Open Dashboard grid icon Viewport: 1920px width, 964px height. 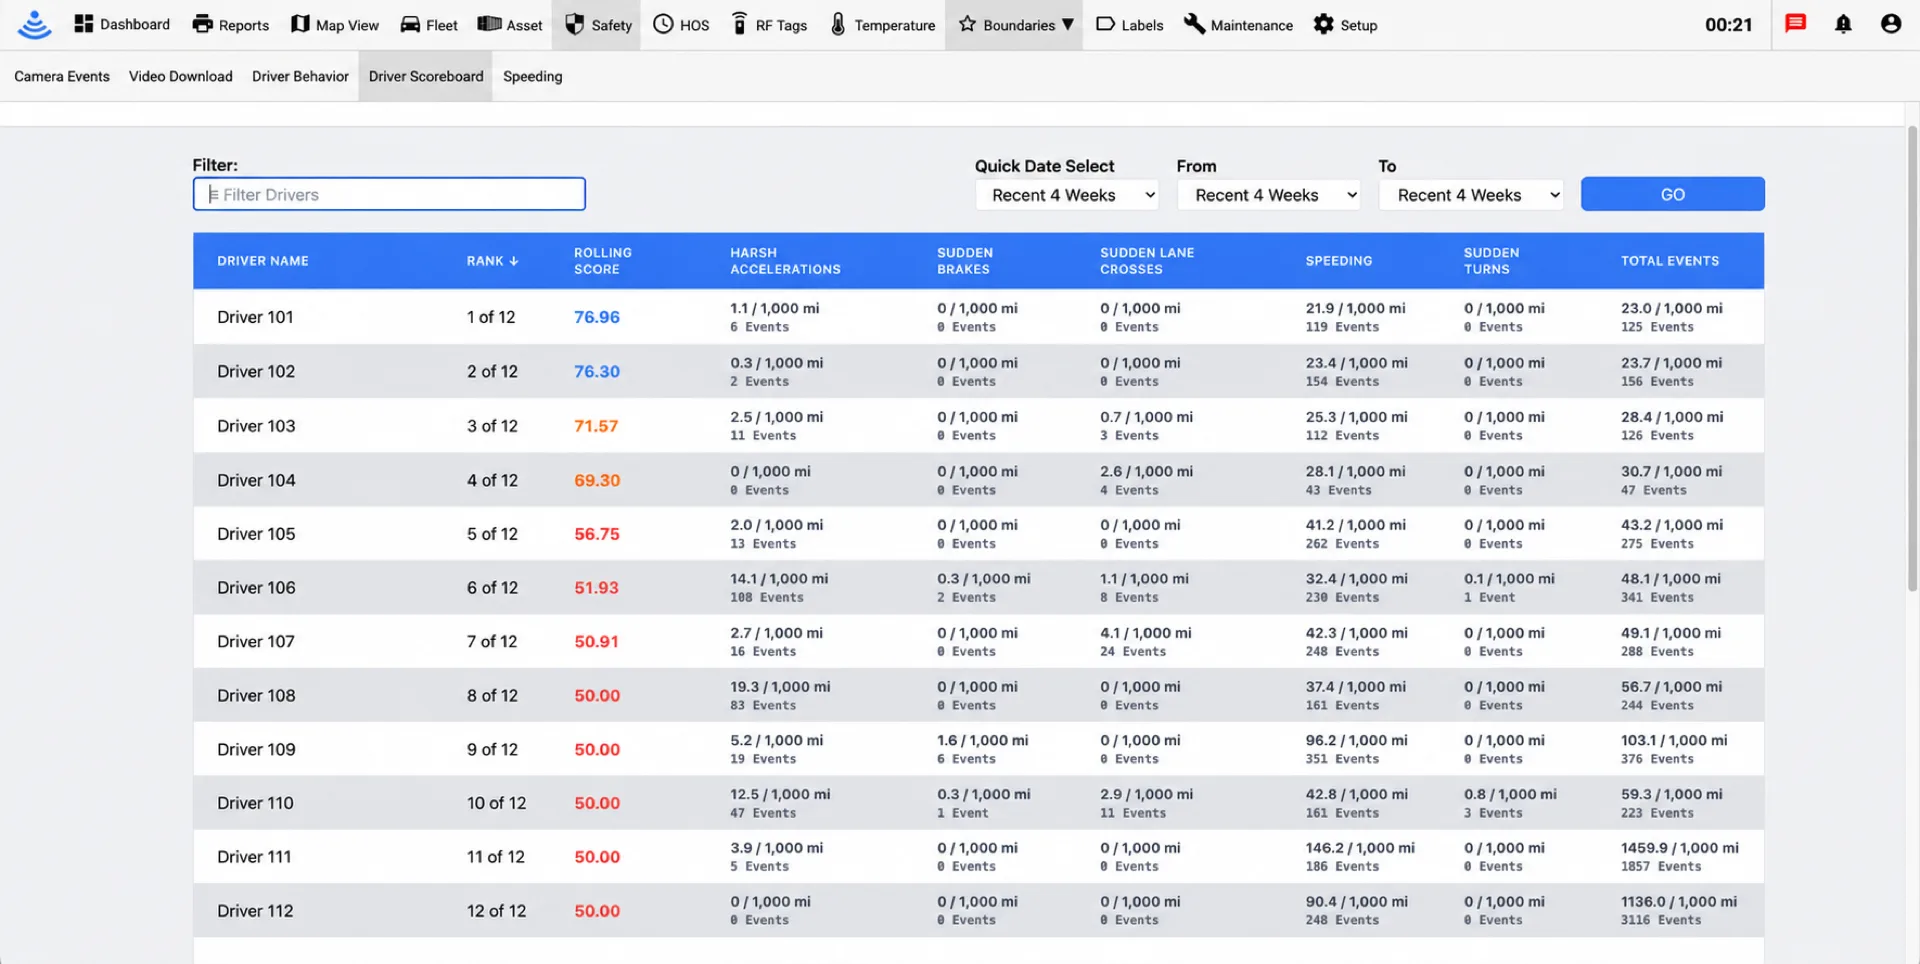(84, 24)
